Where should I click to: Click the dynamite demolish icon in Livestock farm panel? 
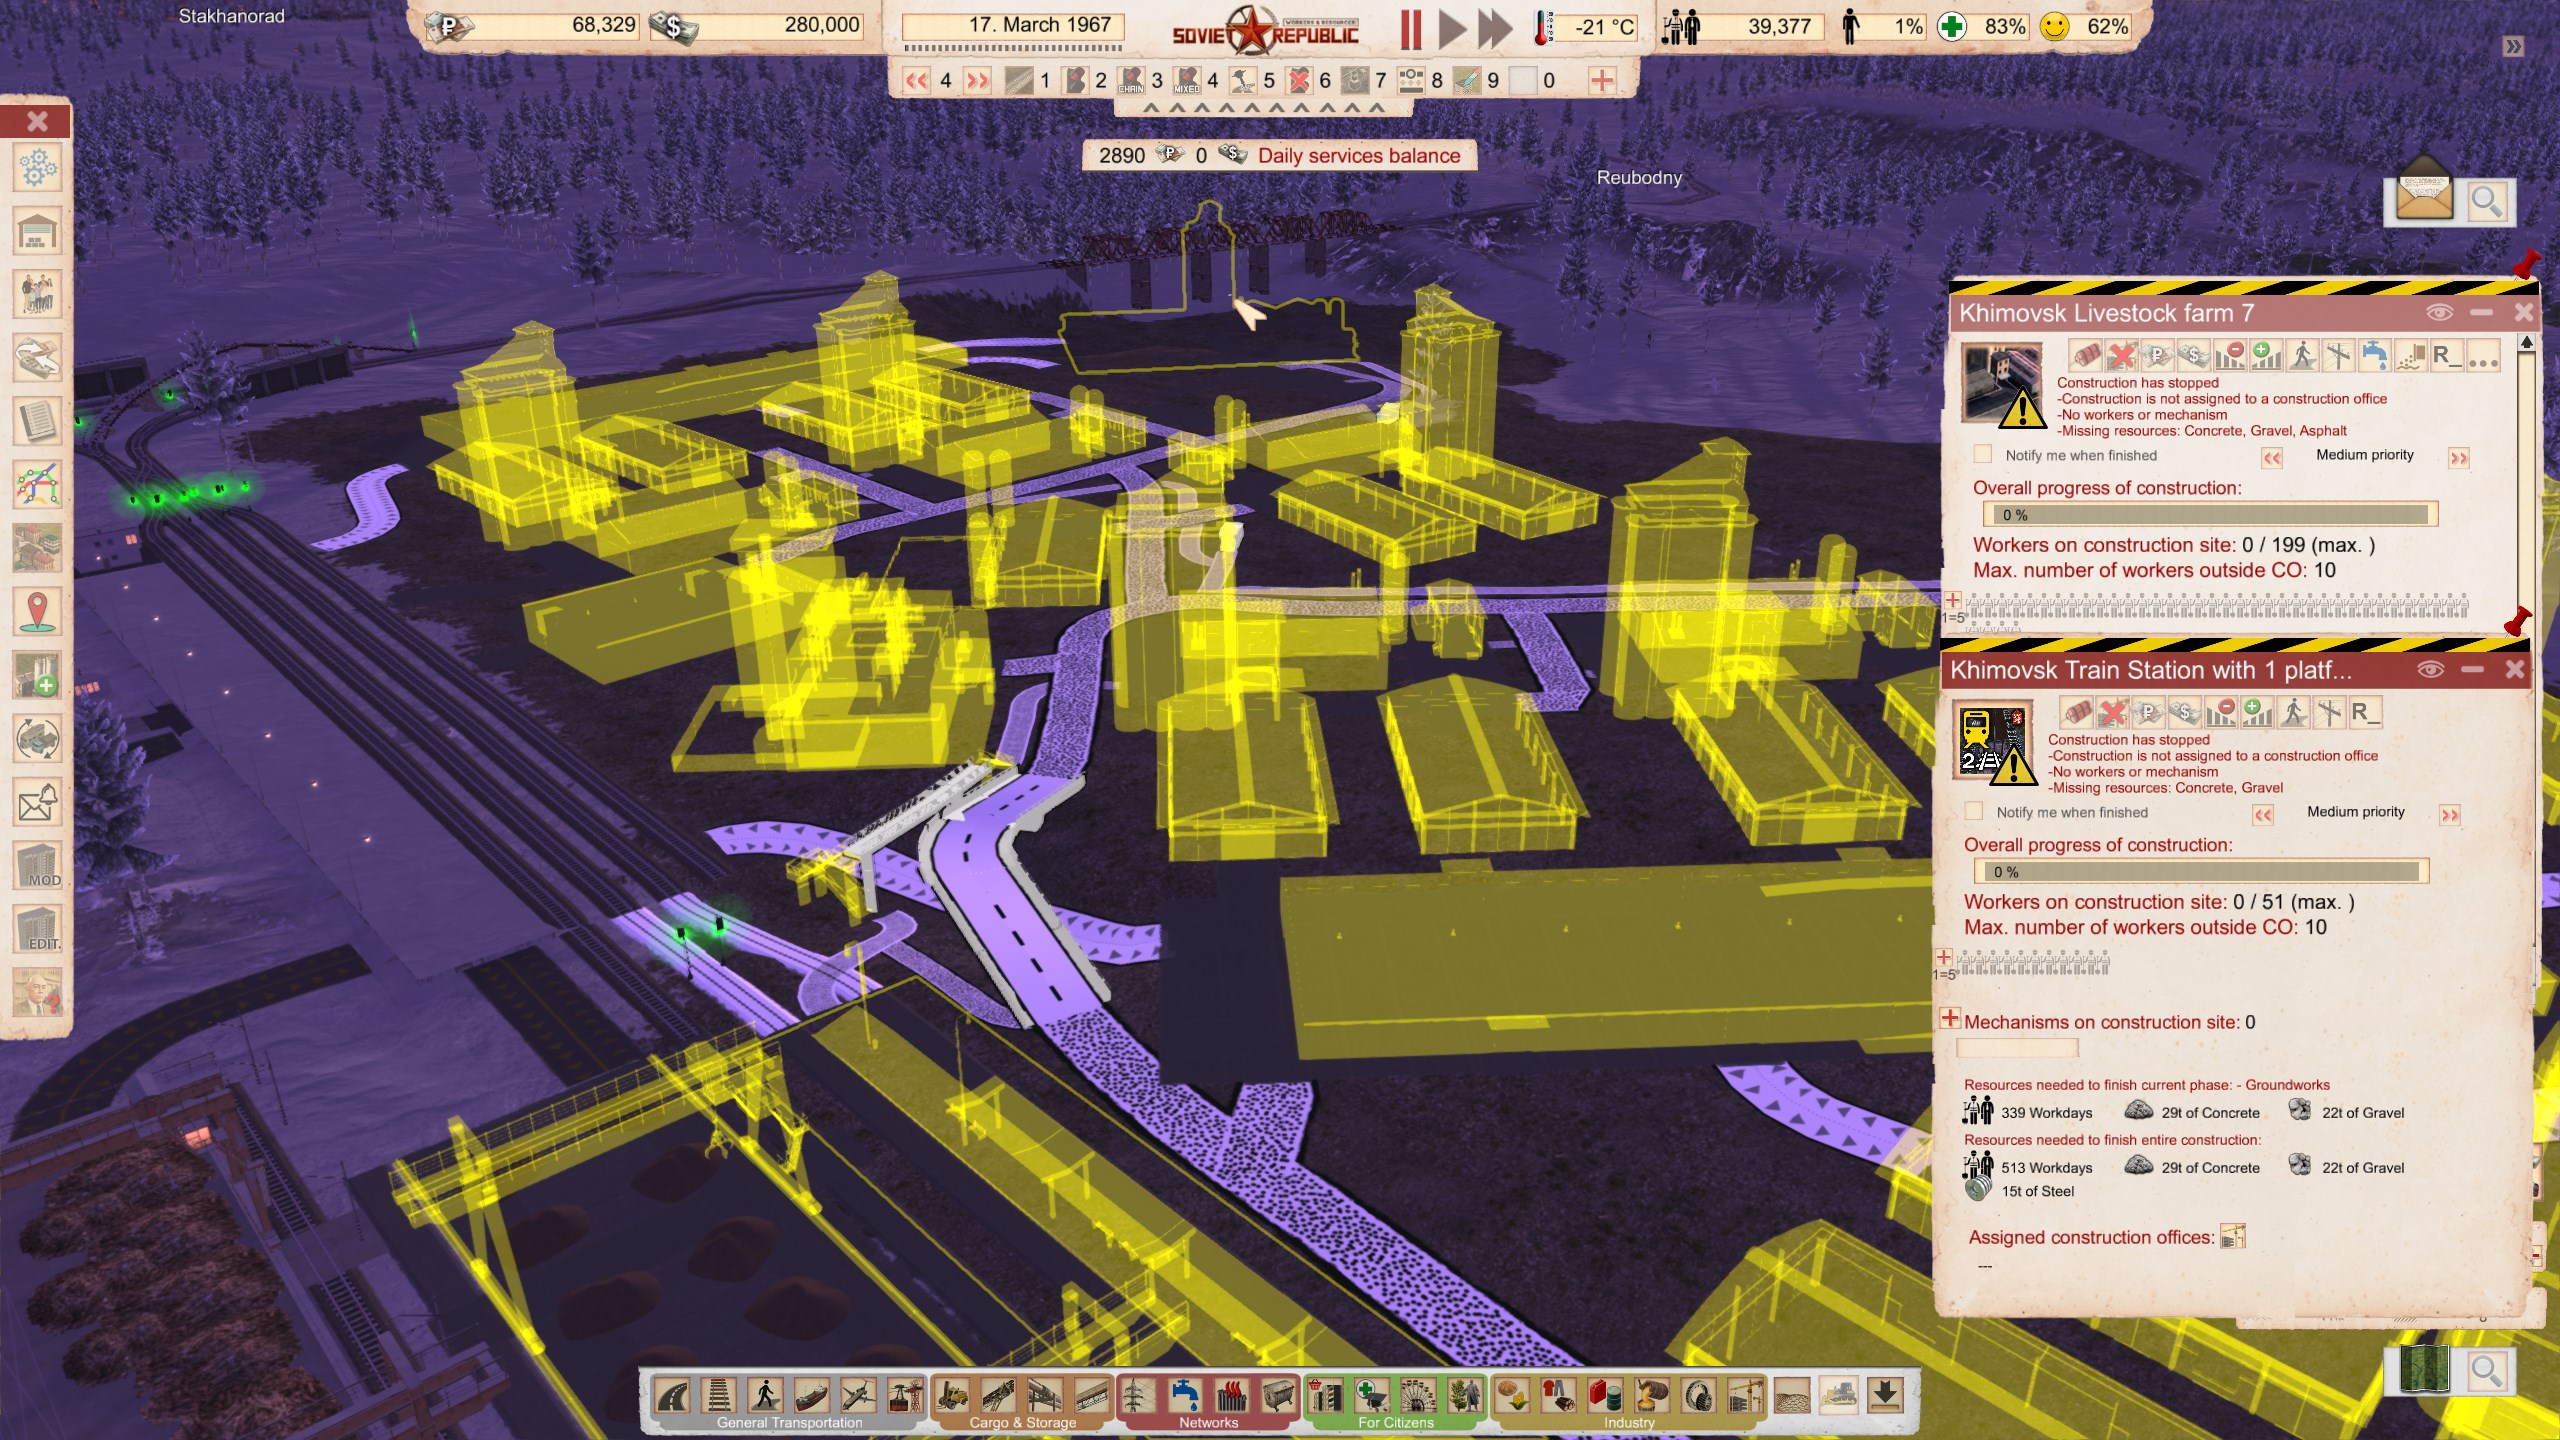[x=2085, y=355]
